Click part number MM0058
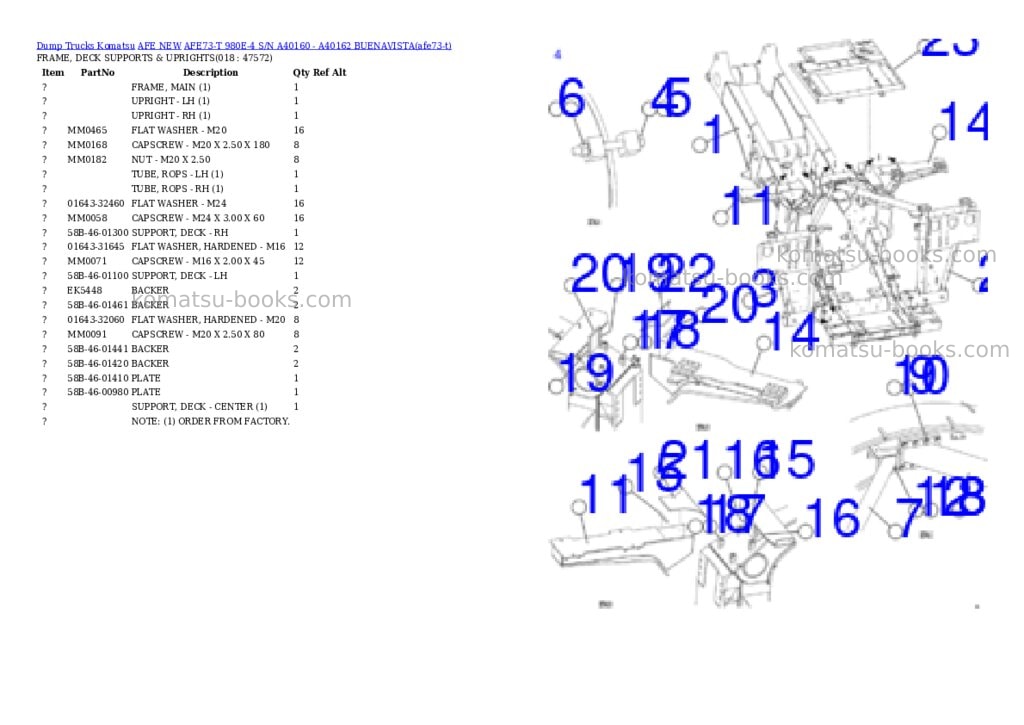 (x=87, y=218)
